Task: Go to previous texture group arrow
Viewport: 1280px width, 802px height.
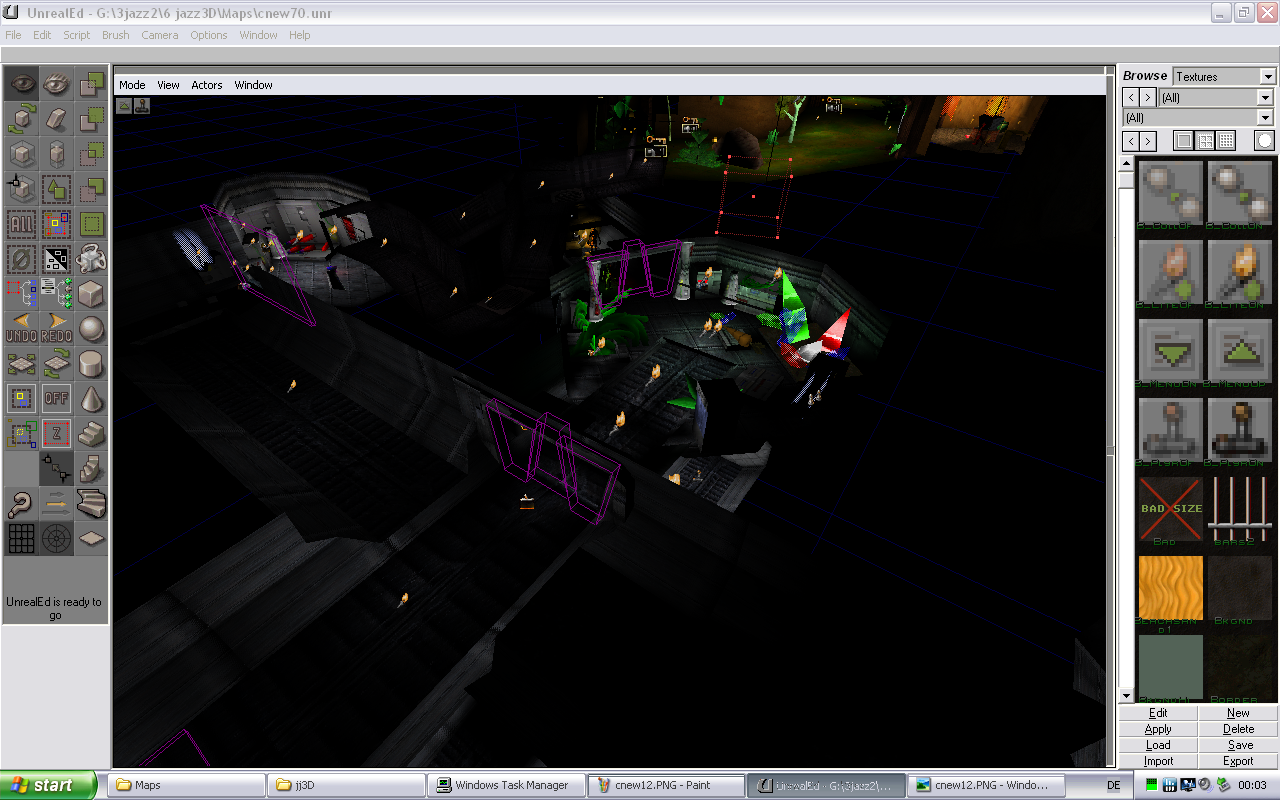Action: (1130, 141)
